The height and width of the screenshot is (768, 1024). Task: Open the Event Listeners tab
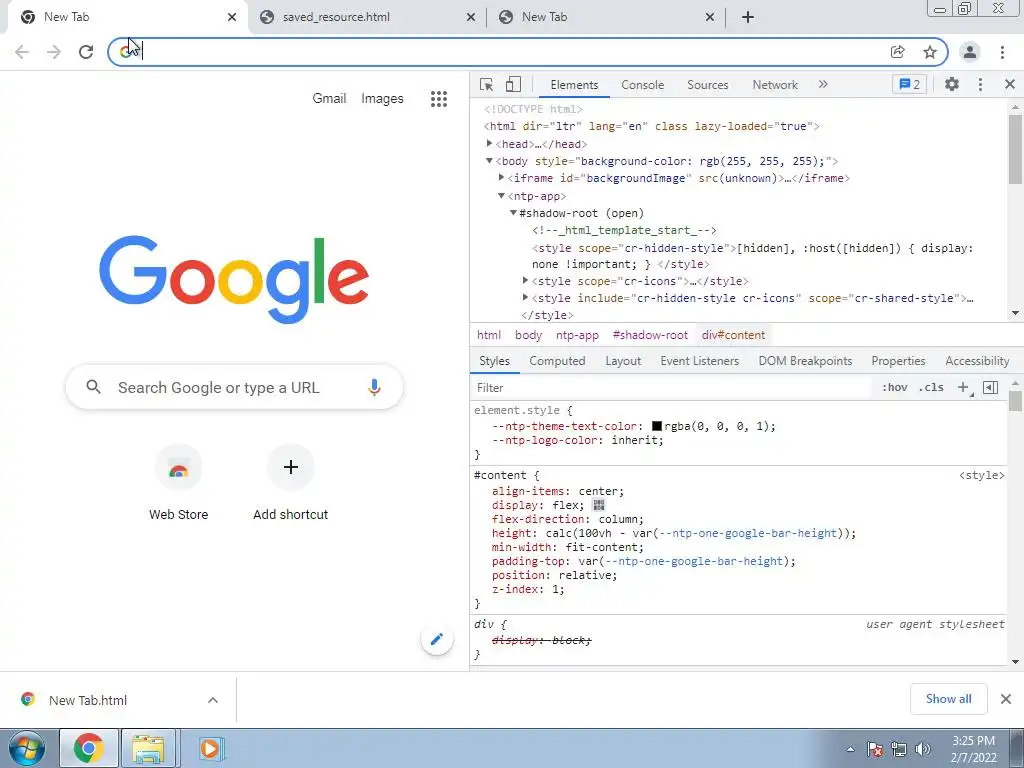pos(699,360)
